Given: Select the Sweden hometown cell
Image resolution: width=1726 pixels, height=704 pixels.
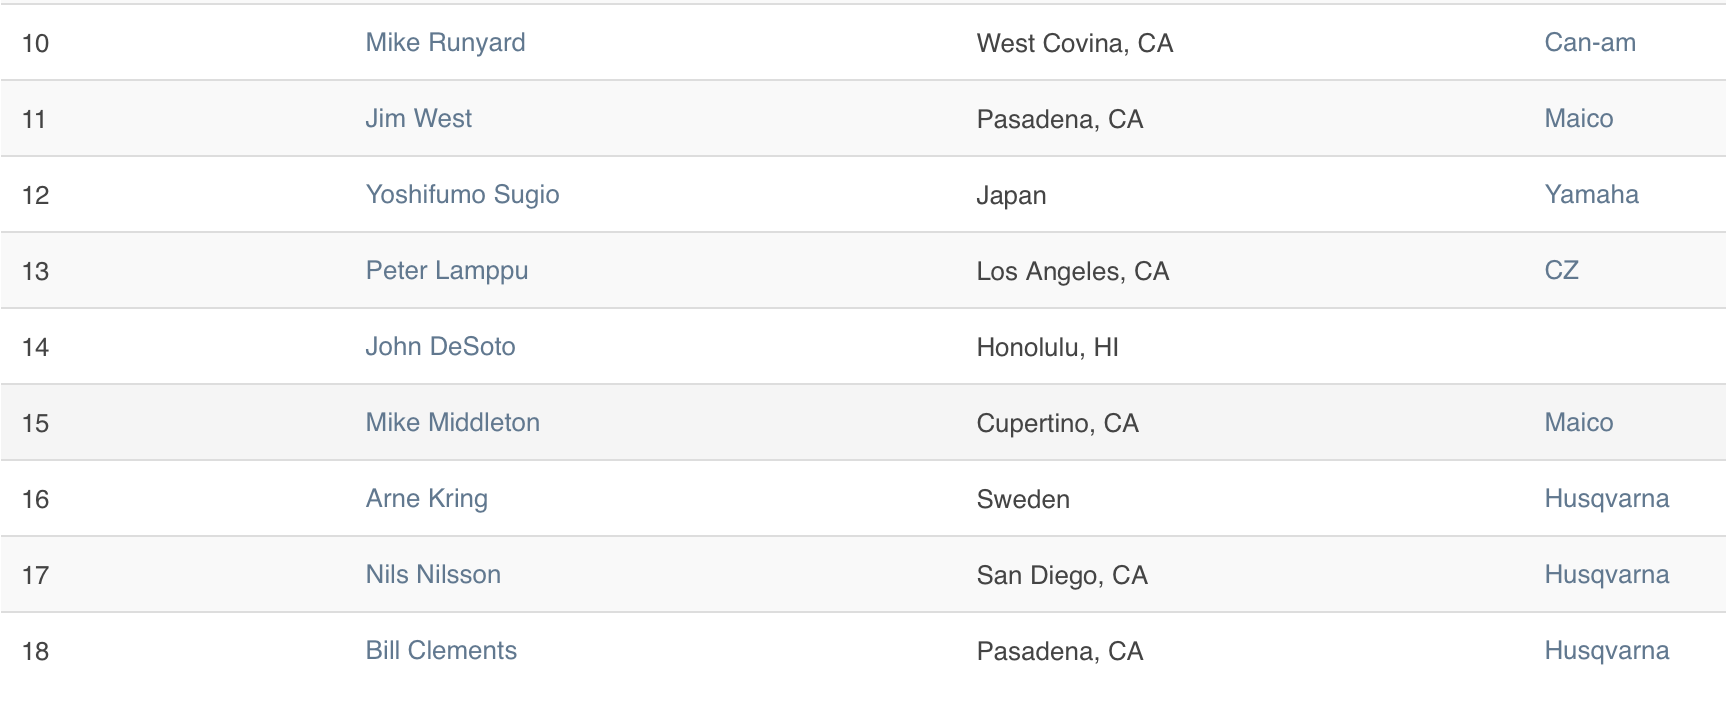Looking at the screenshot, I should [1023, 499].
